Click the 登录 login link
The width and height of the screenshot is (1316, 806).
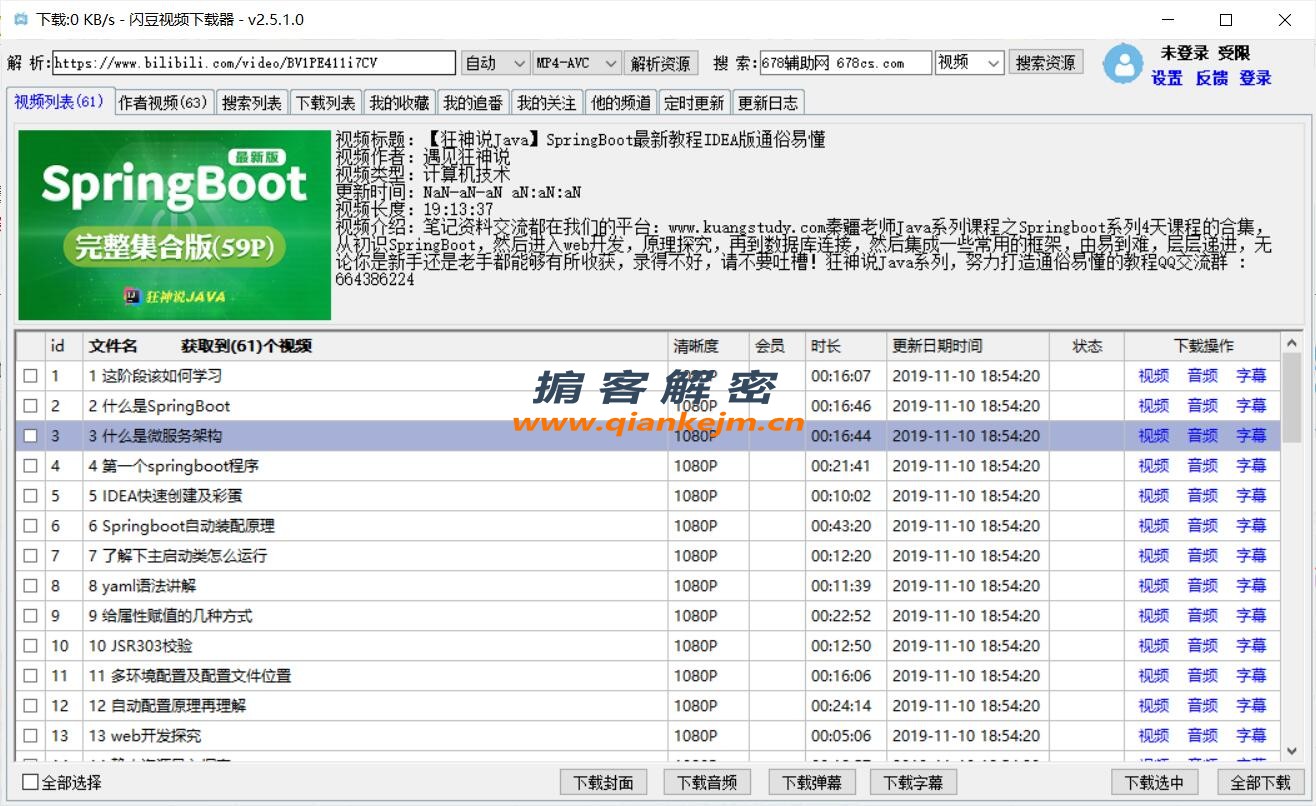(1255, 78)
